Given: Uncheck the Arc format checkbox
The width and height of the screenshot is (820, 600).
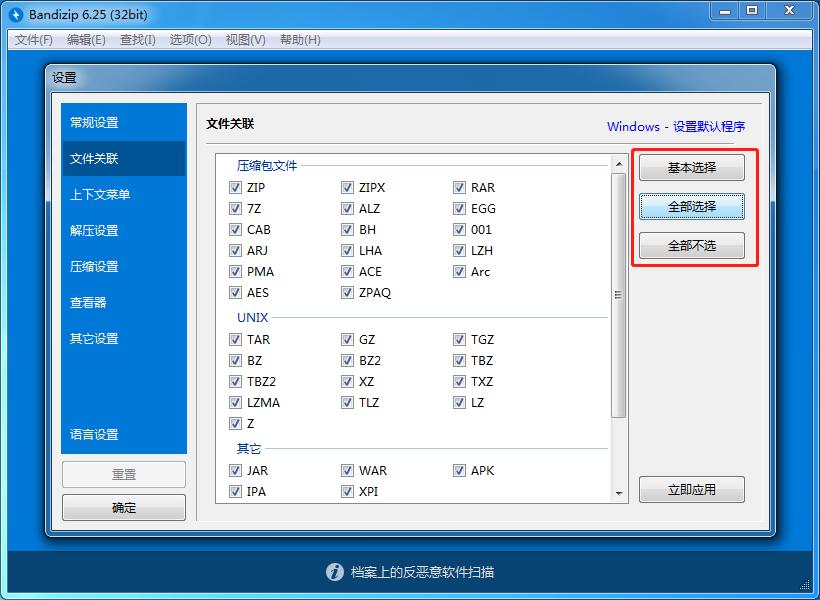Looking at the screenshot, I should (x=459, y=271).
